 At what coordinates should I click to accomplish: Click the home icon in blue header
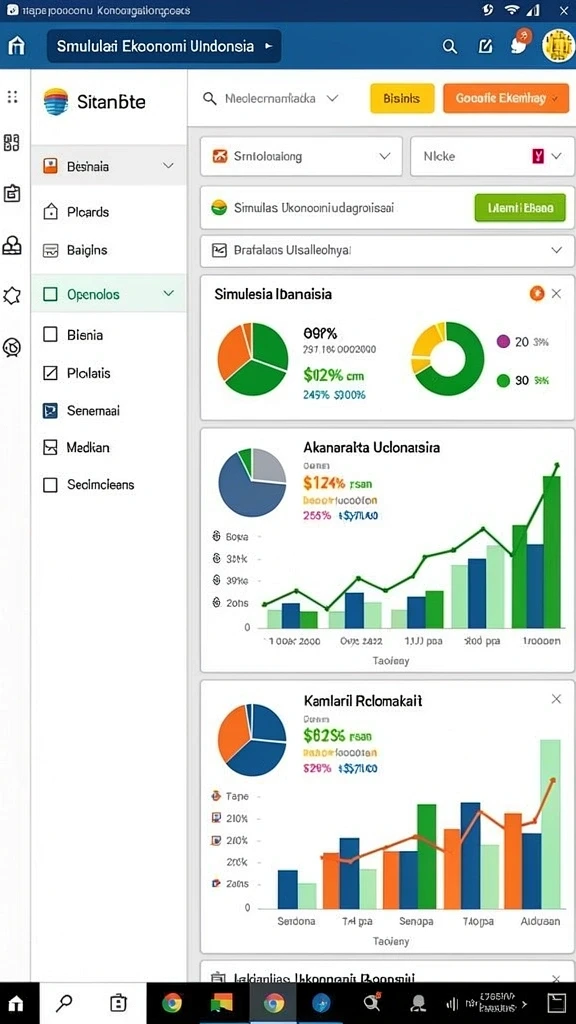point(16,46)
